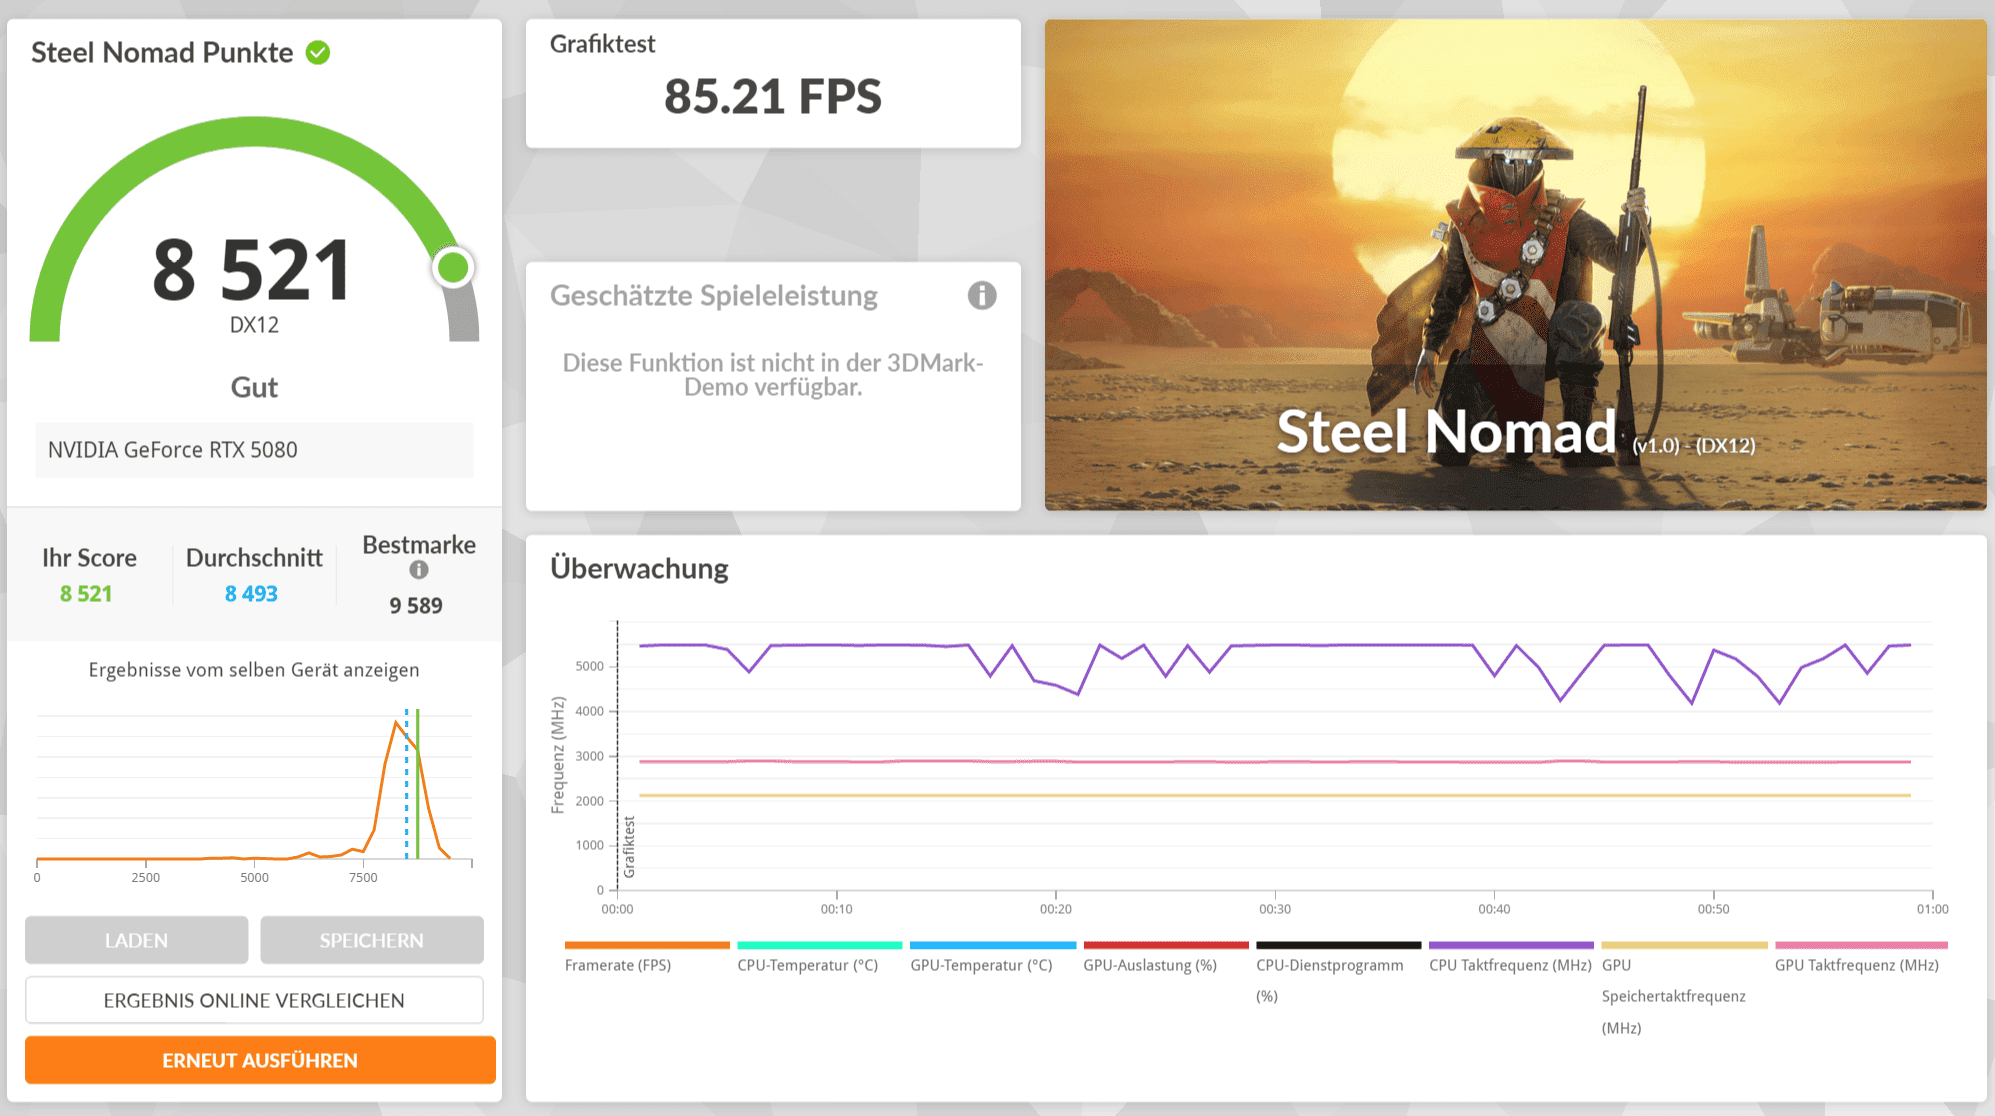This screenshot has height=1116, width=1995.
Task: Click the Durchschnitt score 8 493
Action: [x=251, y=594]
